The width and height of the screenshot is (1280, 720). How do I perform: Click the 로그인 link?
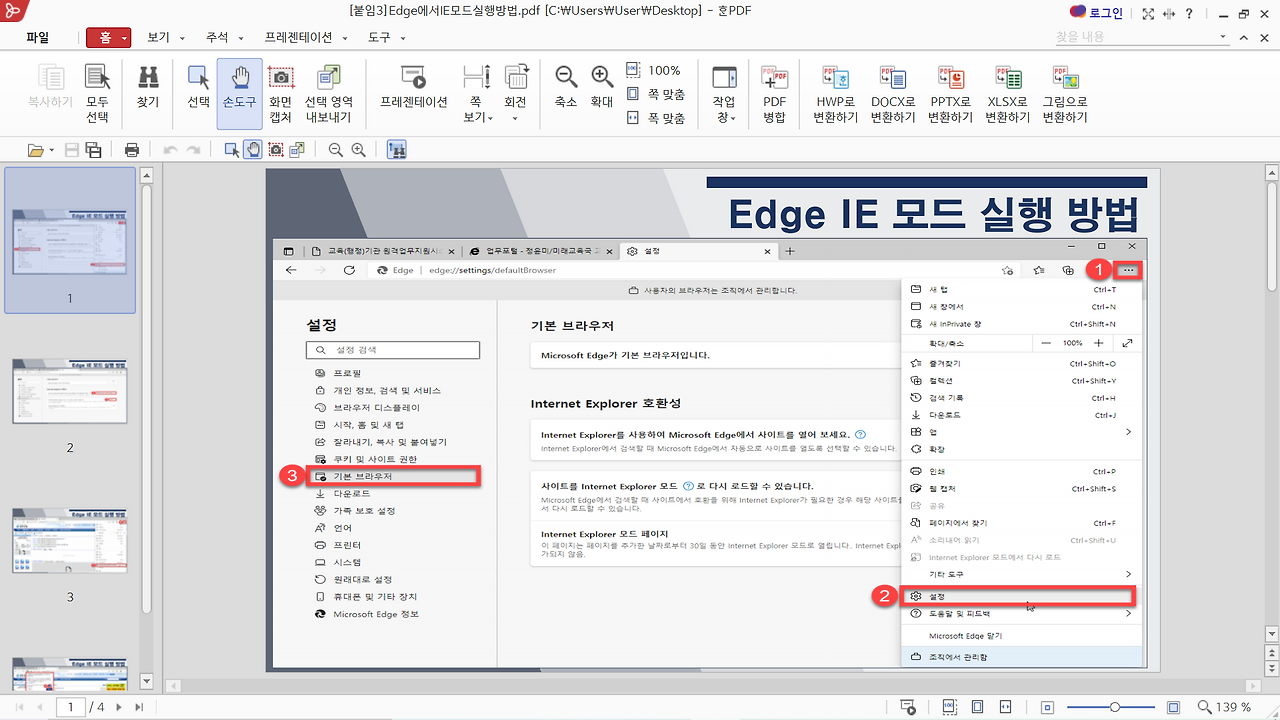pos(1105,13)
